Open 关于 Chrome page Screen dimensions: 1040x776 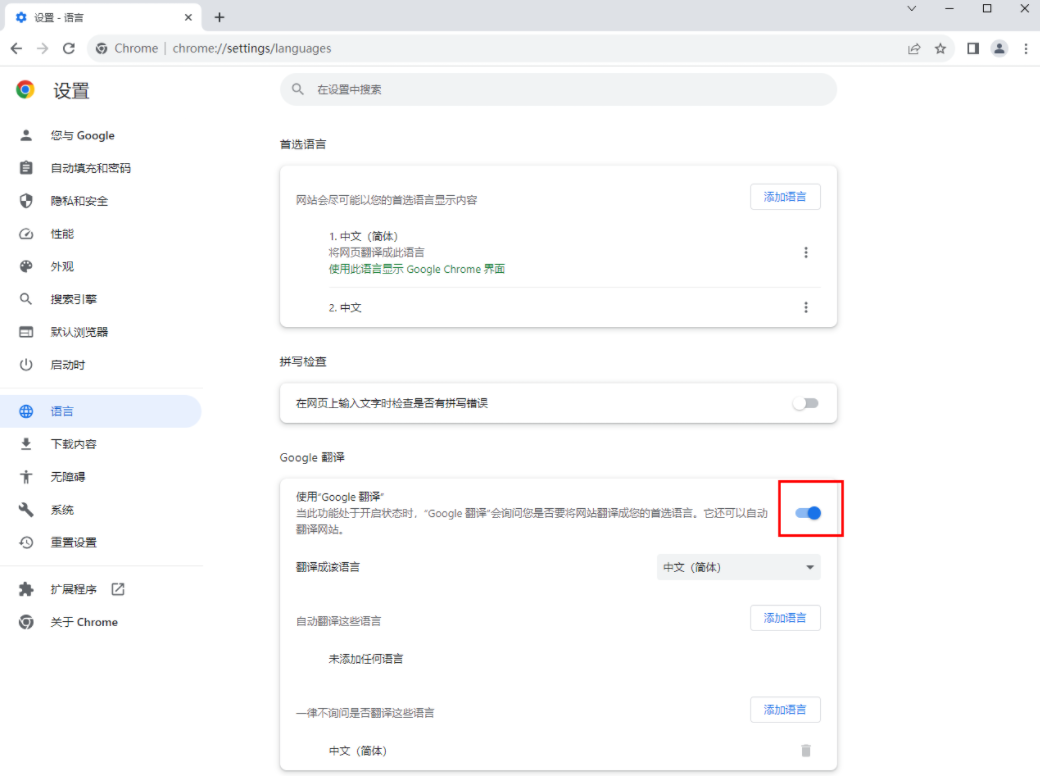point(101,622)
